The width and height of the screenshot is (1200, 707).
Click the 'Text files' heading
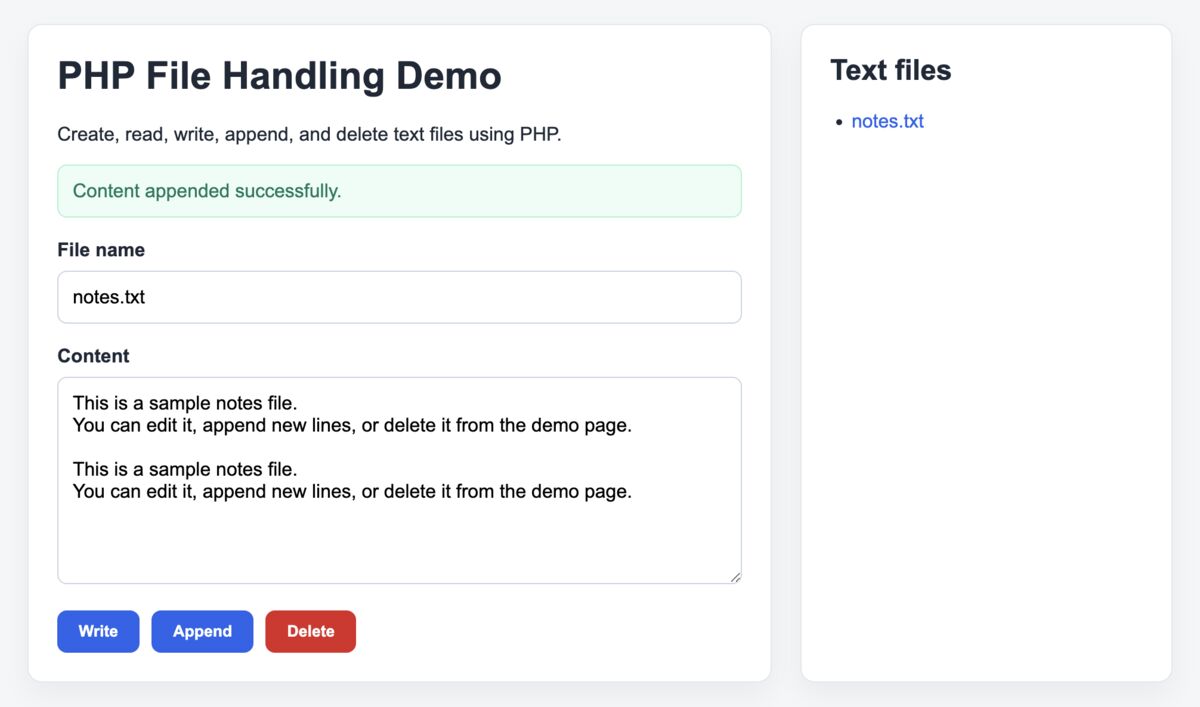[x=890, y=70]
